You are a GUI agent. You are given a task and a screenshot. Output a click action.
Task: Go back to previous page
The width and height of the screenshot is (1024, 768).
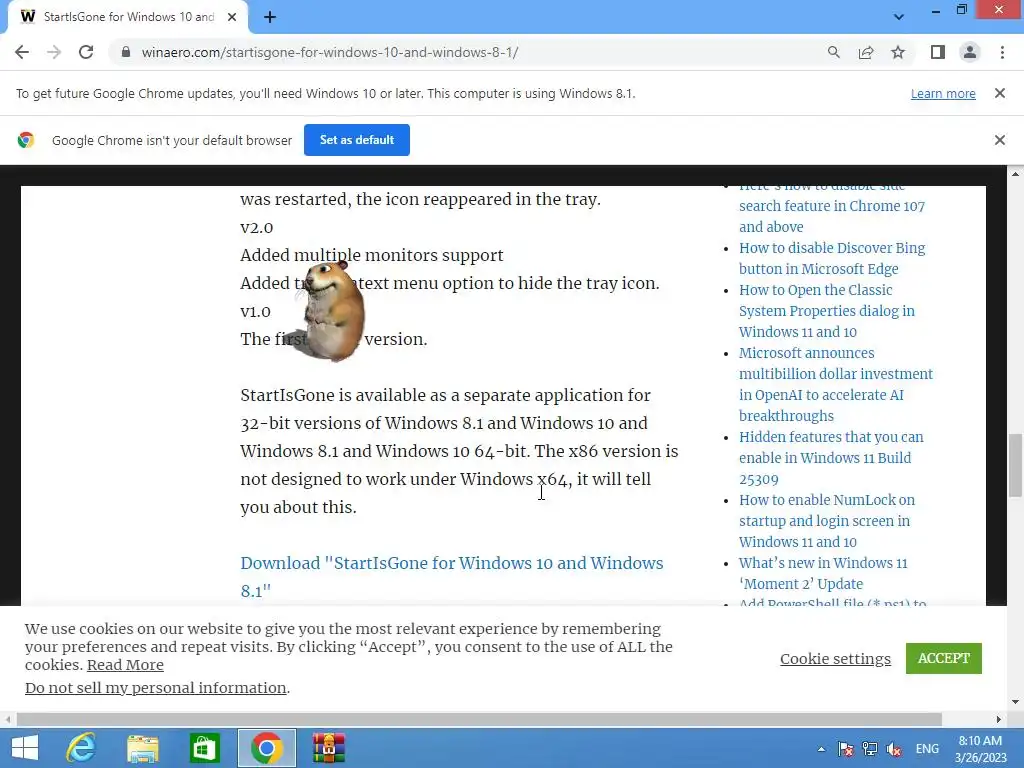pos(22,52)
